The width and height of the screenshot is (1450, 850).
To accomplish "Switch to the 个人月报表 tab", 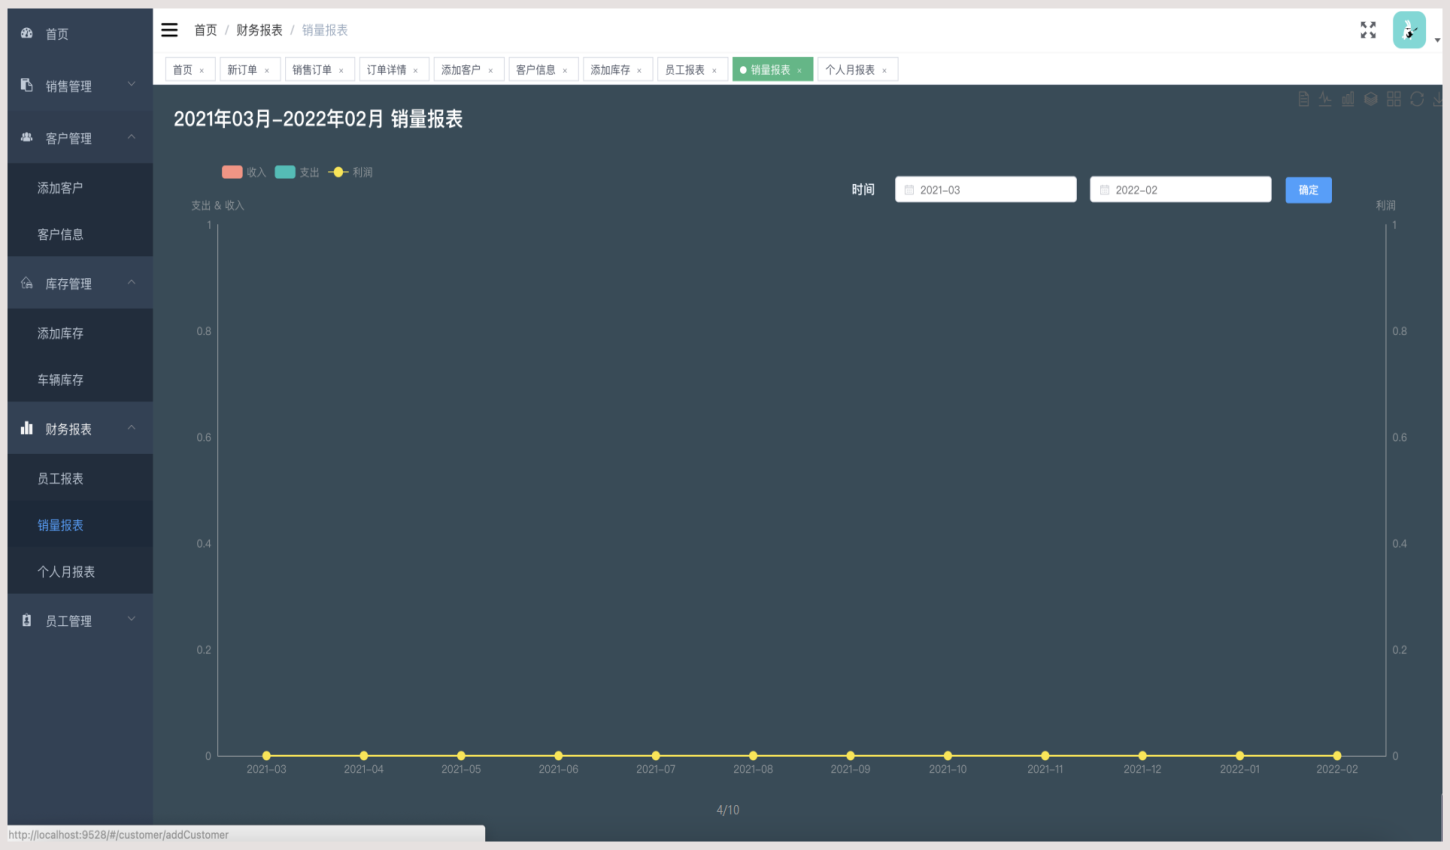I will (857, 69).
